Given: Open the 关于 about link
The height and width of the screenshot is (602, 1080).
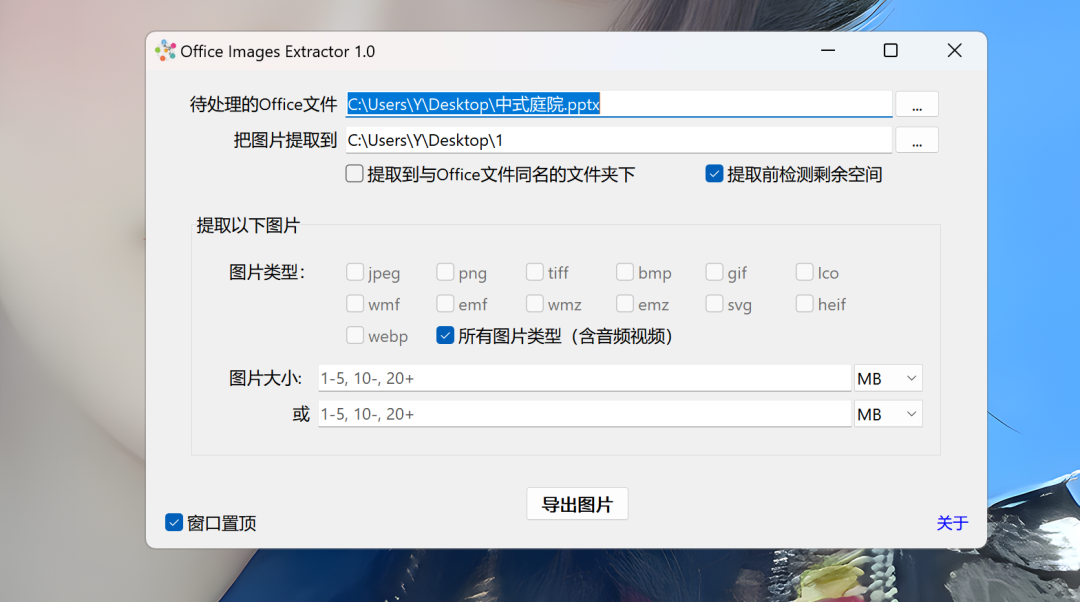Looking at the screenshot, I should (953, 523).
